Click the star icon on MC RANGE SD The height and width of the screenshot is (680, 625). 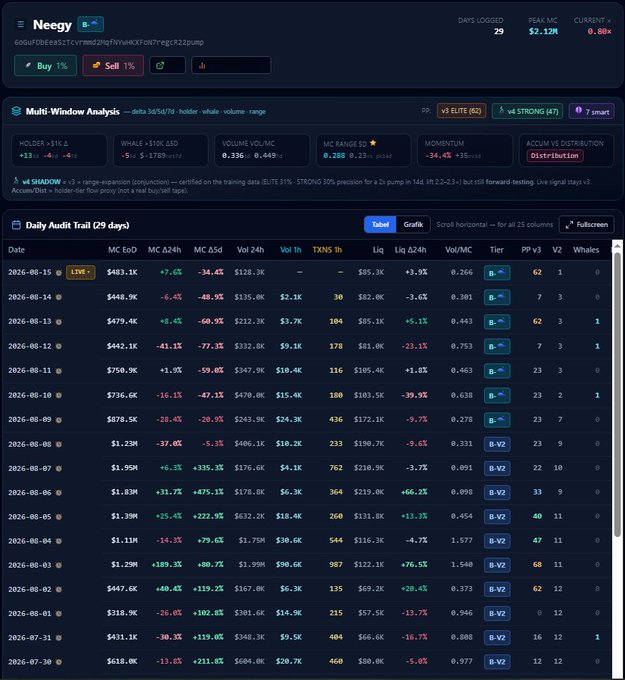tap(373, 143)
